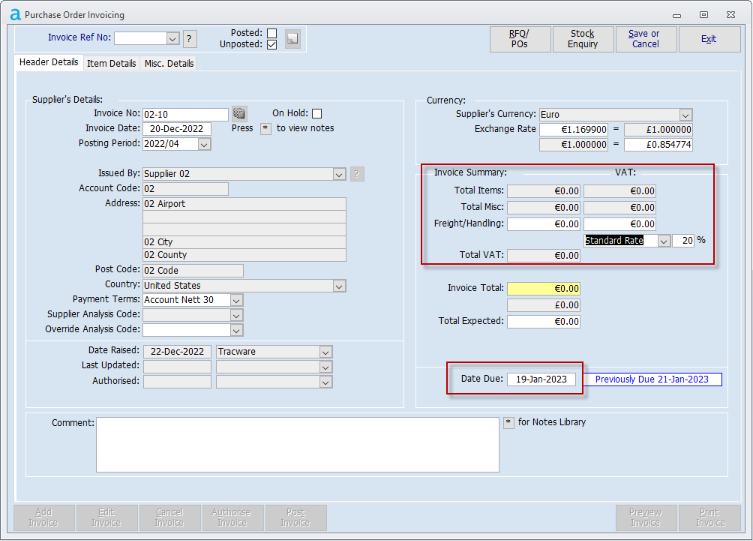The image size is (753, 541).
Task: Switch to the Item Details tab
Action: pyautogui.click(x=111, y=63)
